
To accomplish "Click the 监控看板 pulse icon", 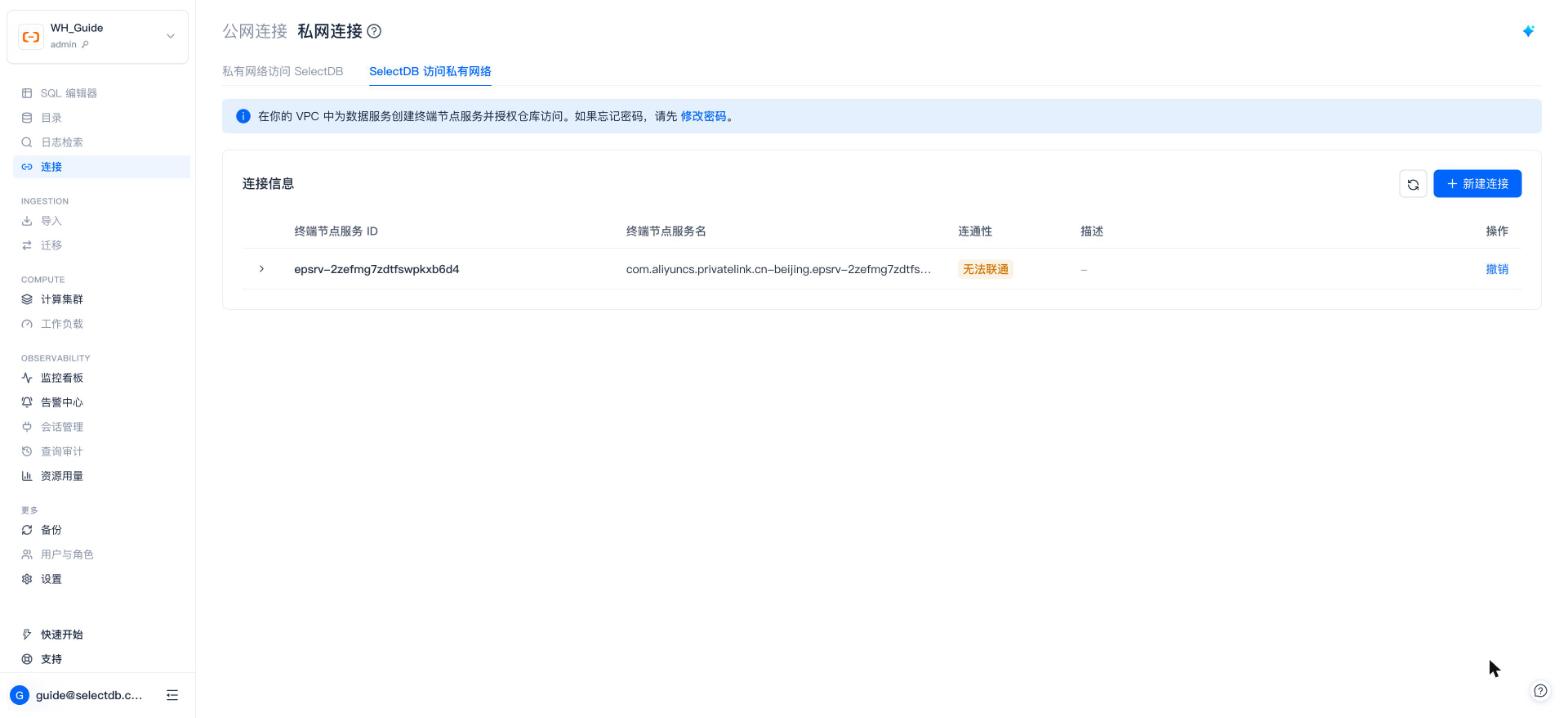I will point(27,378).
